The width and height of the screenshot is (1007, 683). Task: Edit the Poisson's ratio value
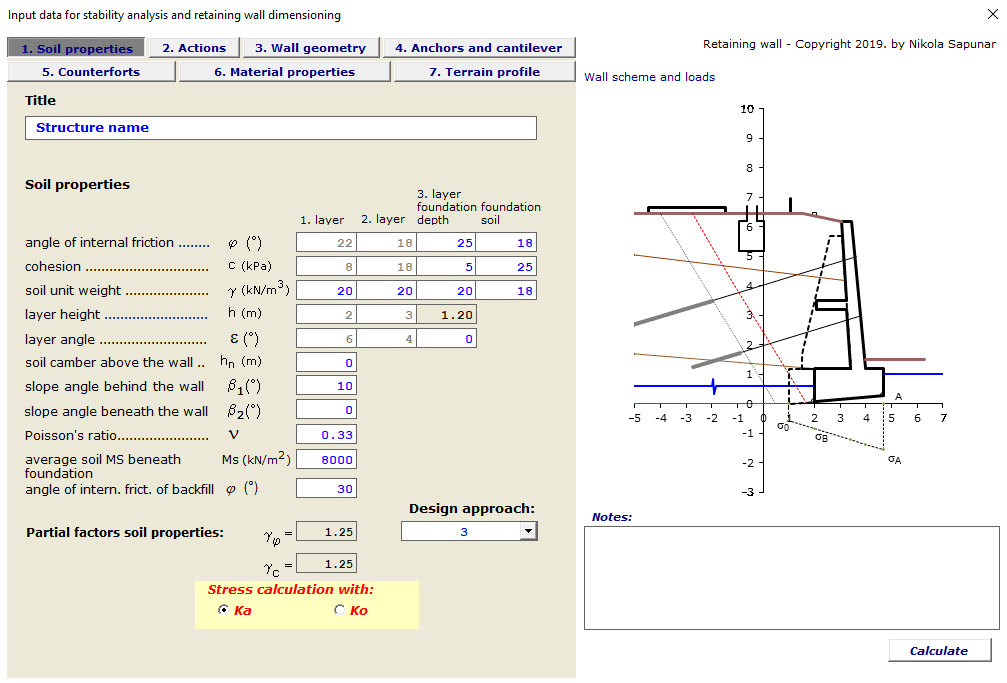pyautogui.click(x=325, y=434)
